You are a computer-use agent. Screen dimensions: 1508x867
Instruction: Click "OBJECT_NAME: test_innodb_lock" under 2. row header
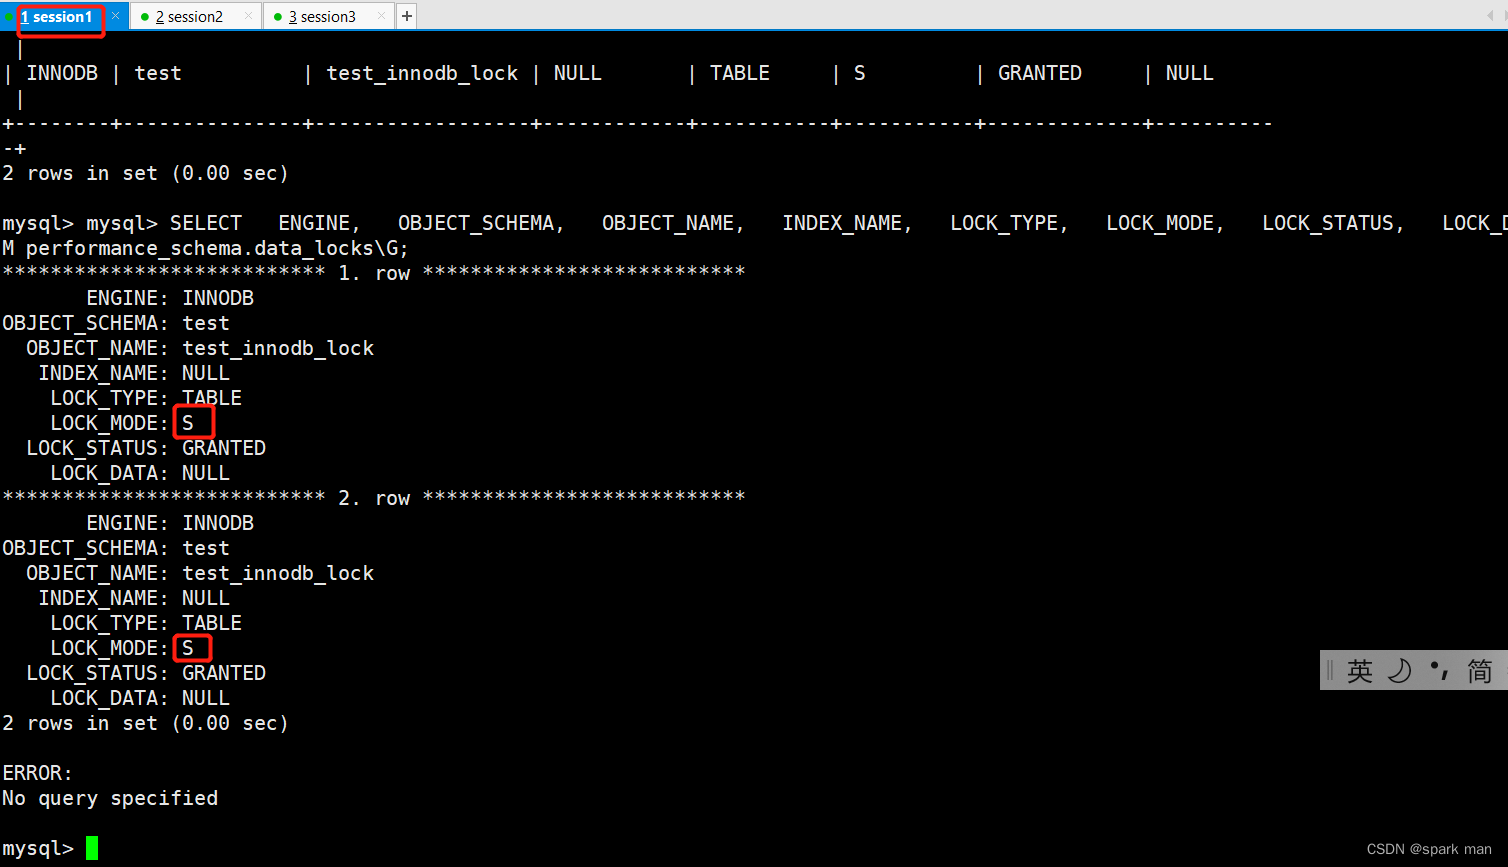[x=200, y=573]
